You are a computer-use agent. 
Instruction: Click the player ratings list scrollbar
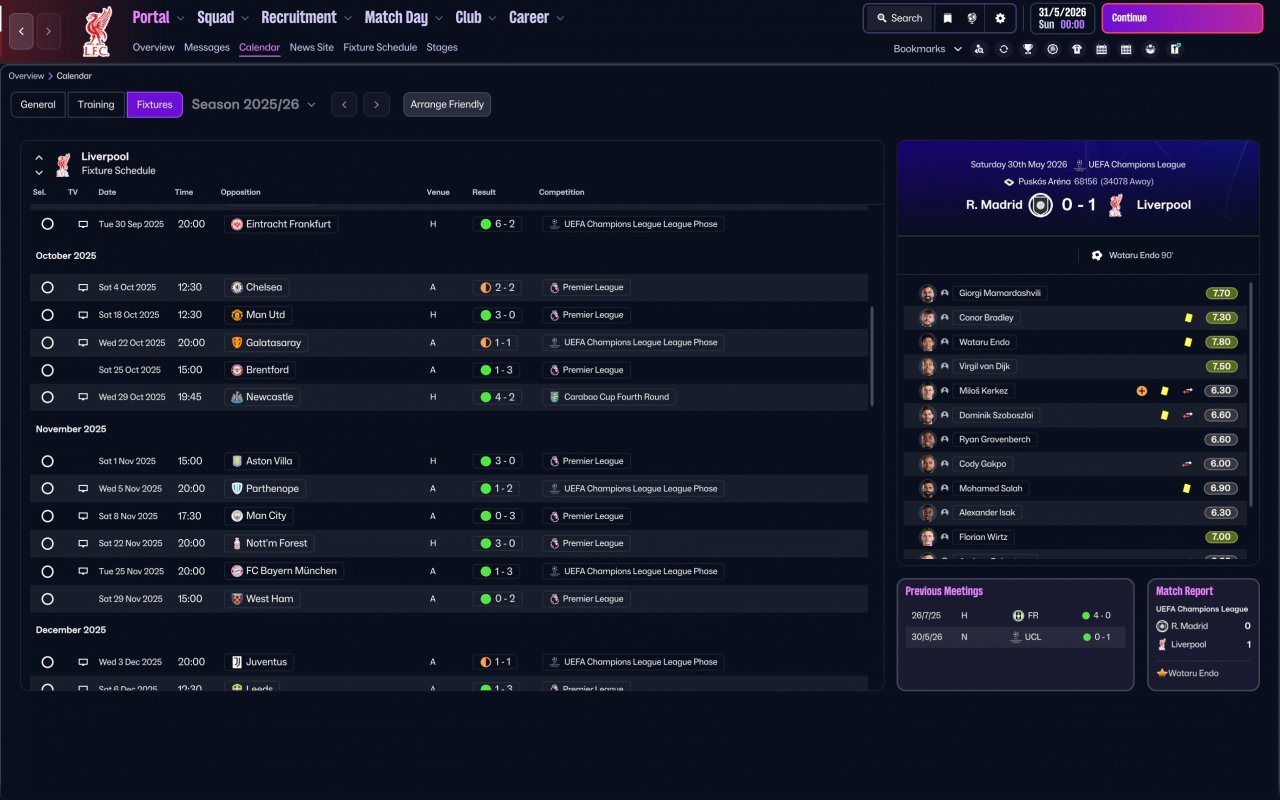coord(1251,394)
